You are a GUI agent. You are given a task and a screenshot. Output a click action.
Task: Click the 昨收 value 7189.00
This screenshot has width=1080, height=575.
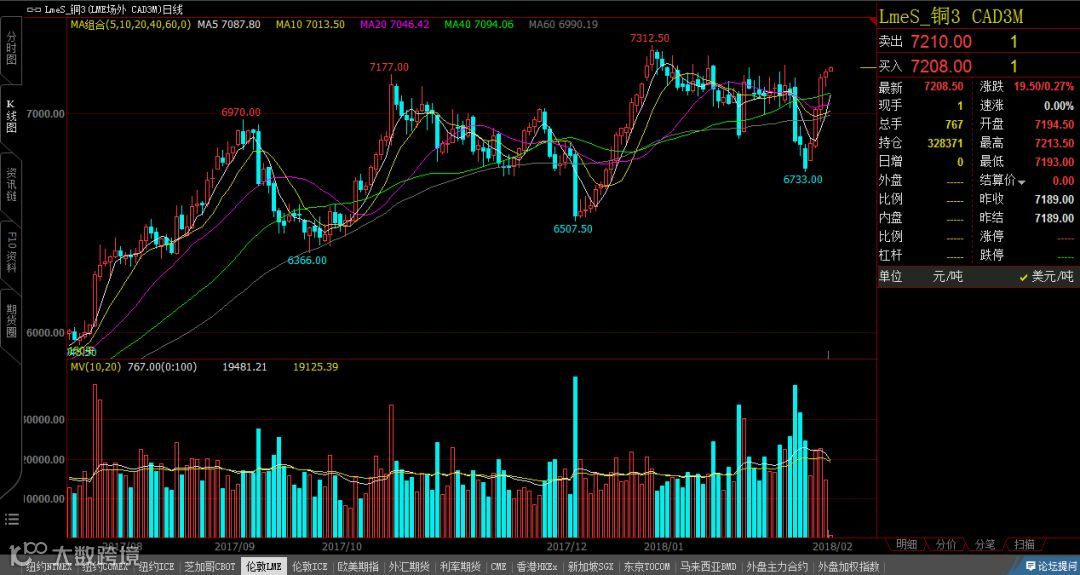point(1055,199)
